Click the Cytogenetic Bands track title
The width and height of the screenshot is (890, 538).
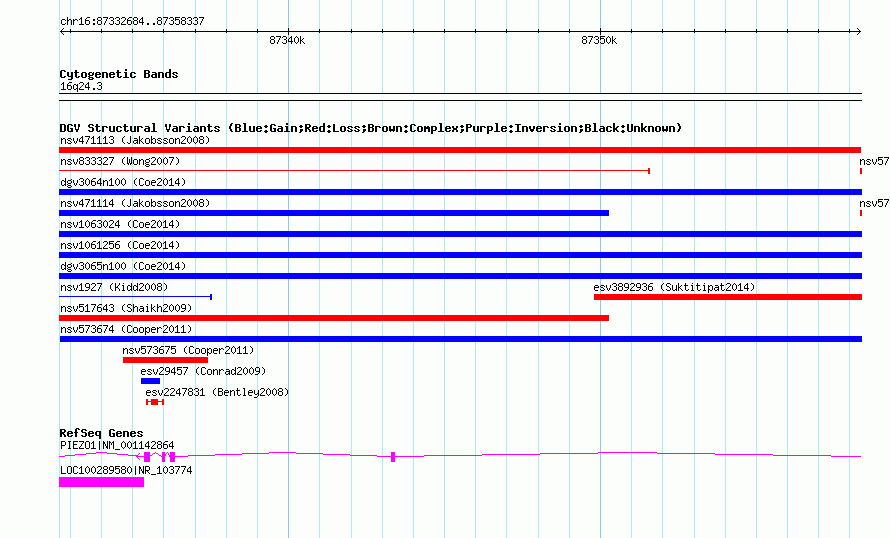[x=119, y=74]
